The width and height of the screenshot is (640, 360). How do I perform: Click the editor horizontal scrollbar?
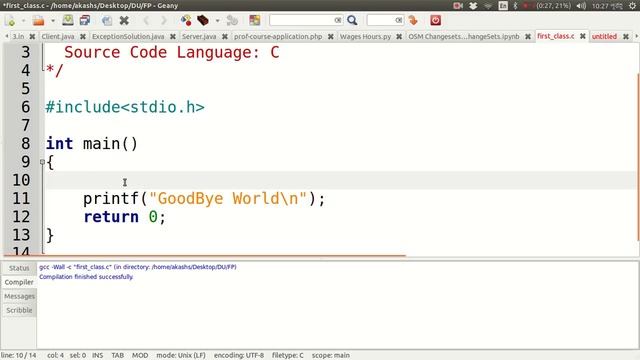204,256
